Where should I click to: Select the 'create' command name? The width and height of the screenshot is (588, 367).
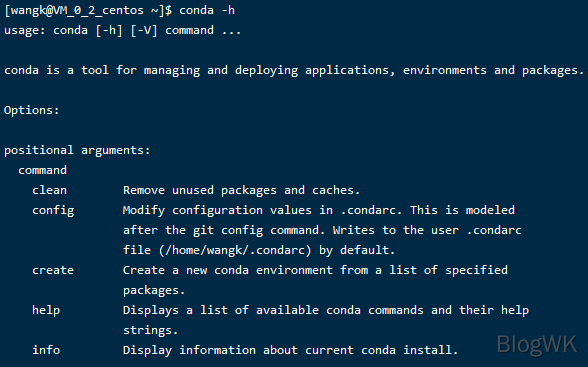coord(53,270)
